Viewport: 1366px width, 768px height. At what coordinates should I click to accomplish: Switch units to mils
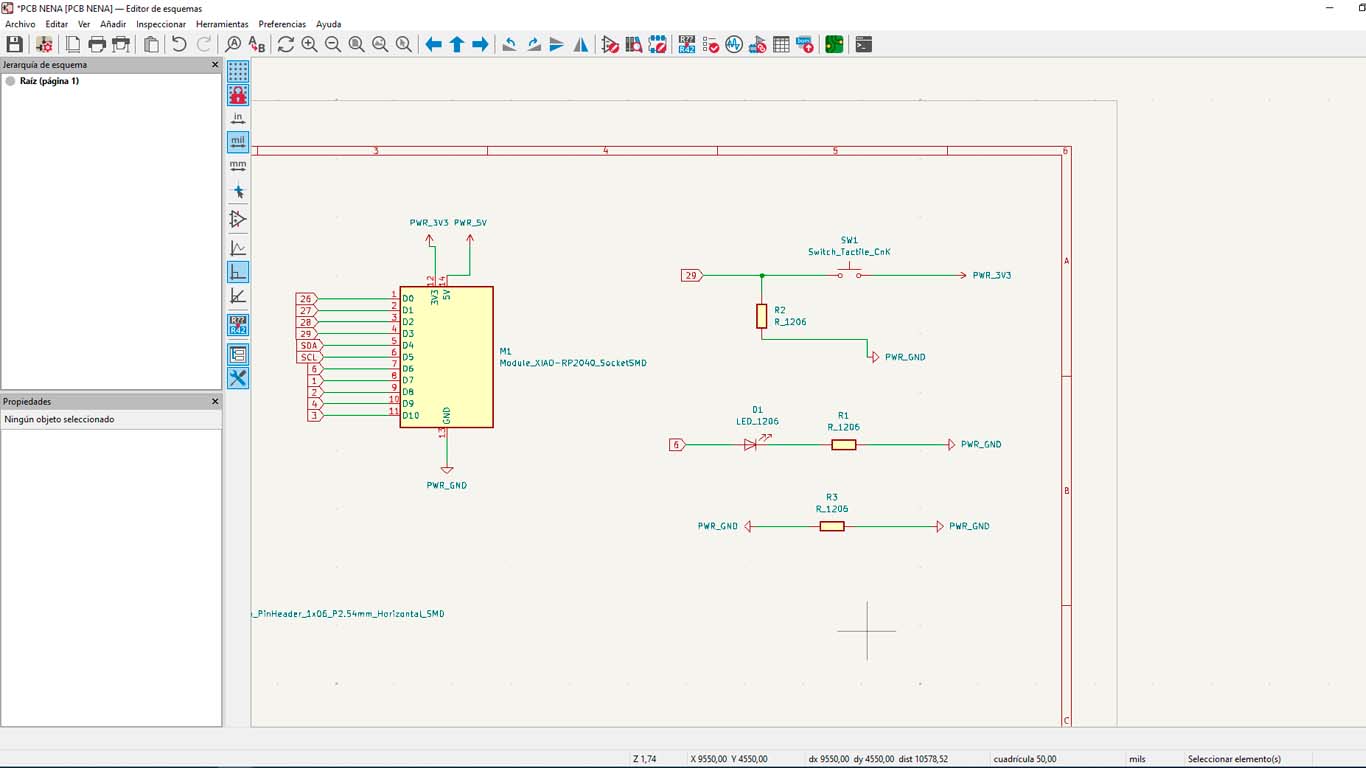click(x=238, y=142)
